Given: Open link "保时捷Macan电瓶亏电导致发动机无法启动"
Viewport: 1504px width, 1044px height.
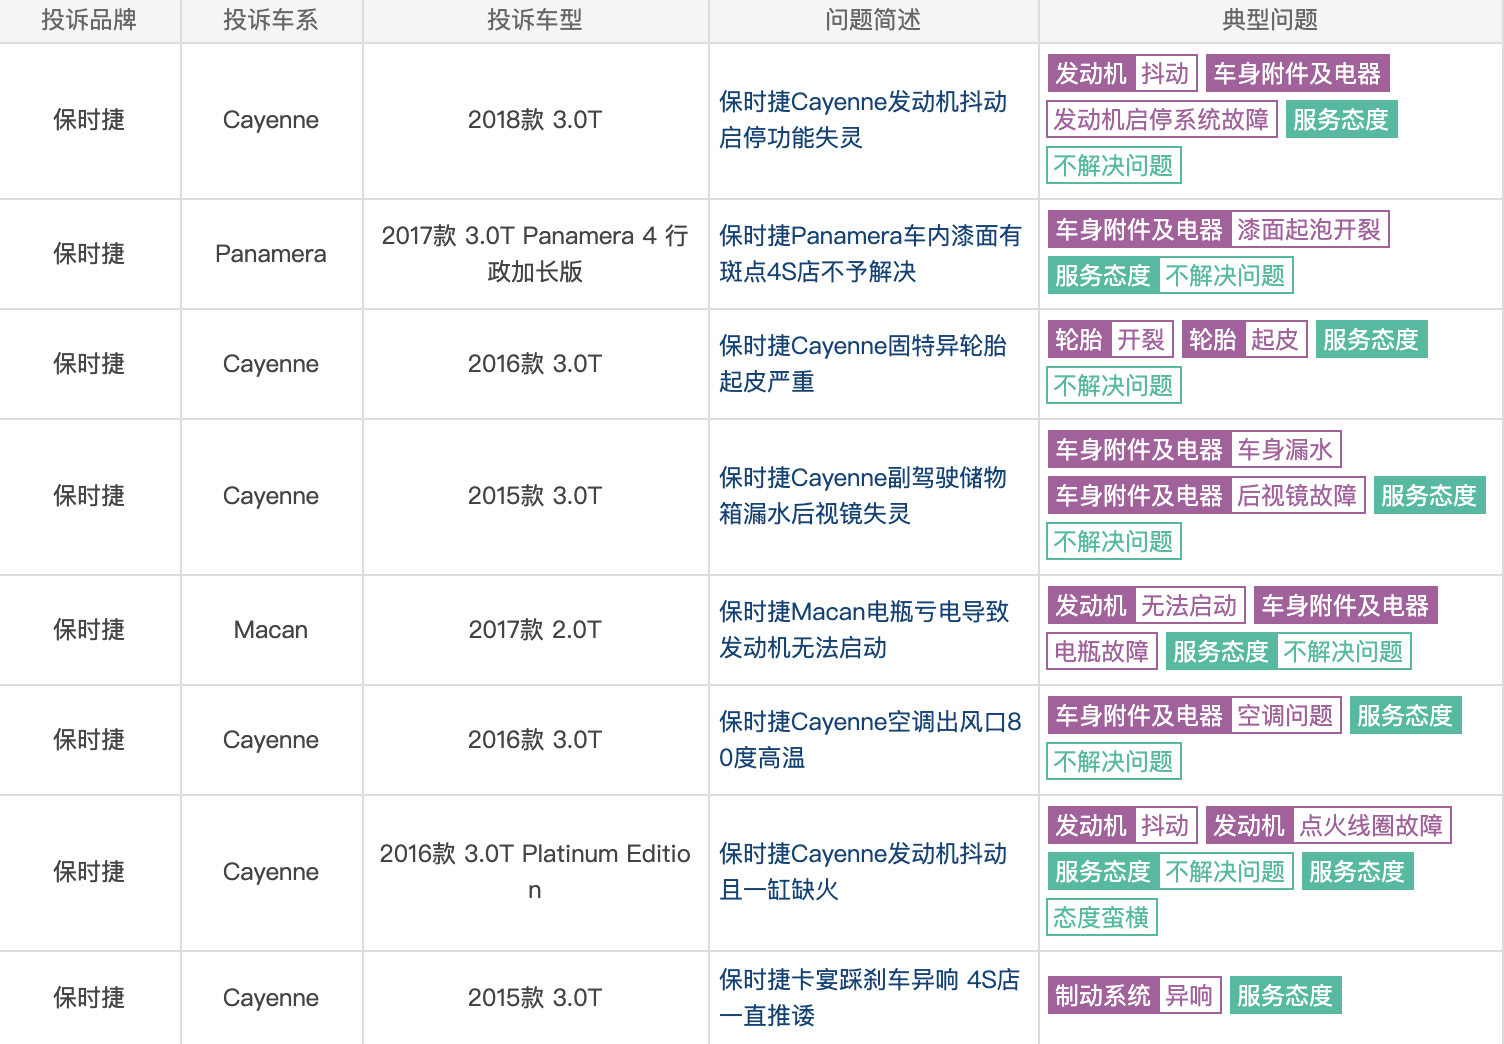Looking at the screenshot, I should click(x=864, y=630).
